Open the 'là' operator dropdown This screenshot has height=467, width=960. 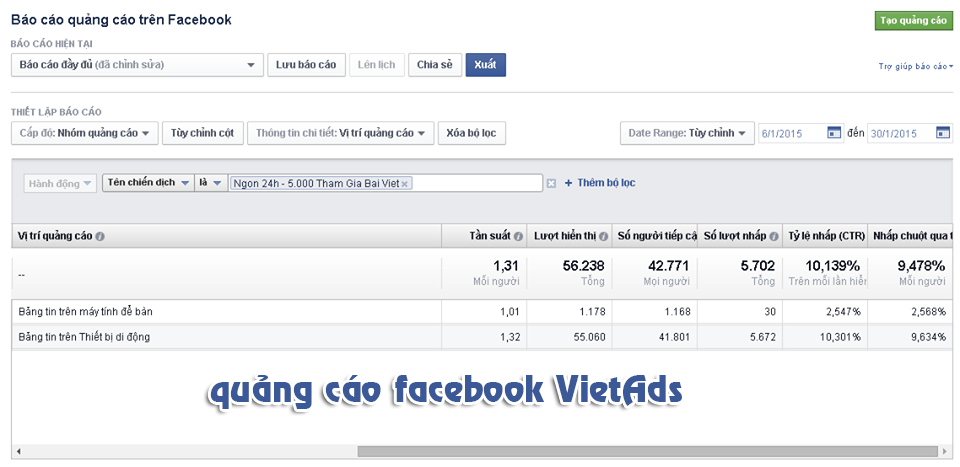tap(211, 183)
